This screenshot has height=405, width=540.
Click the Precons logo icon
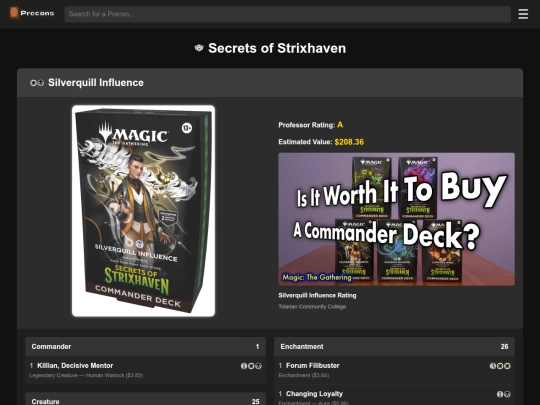(x=14, y=13)
